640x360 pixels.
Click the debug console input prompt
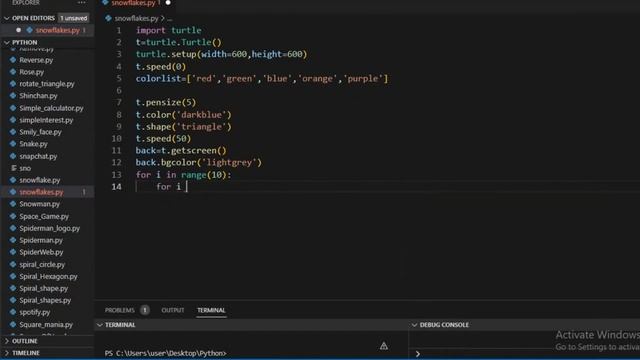coord(418,353)
